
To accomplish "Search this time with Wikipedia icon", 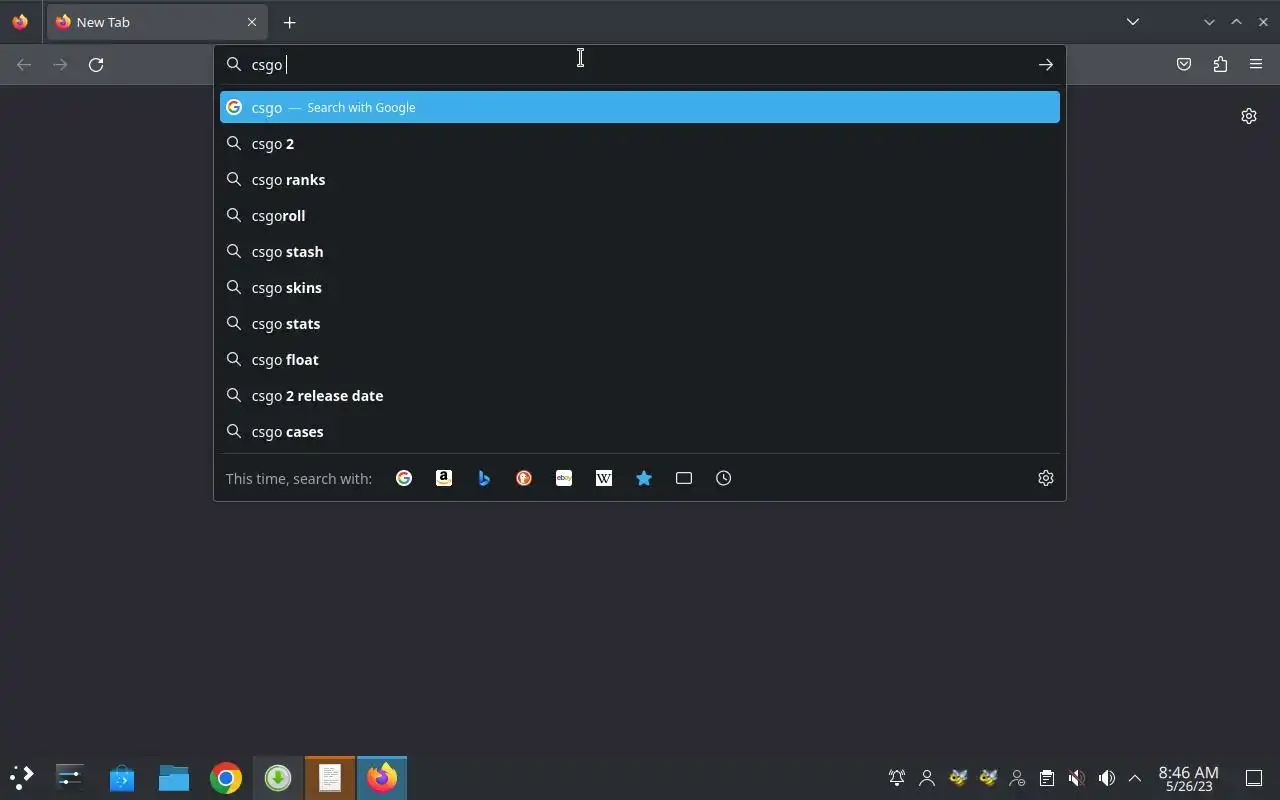I will coord(604,478).
